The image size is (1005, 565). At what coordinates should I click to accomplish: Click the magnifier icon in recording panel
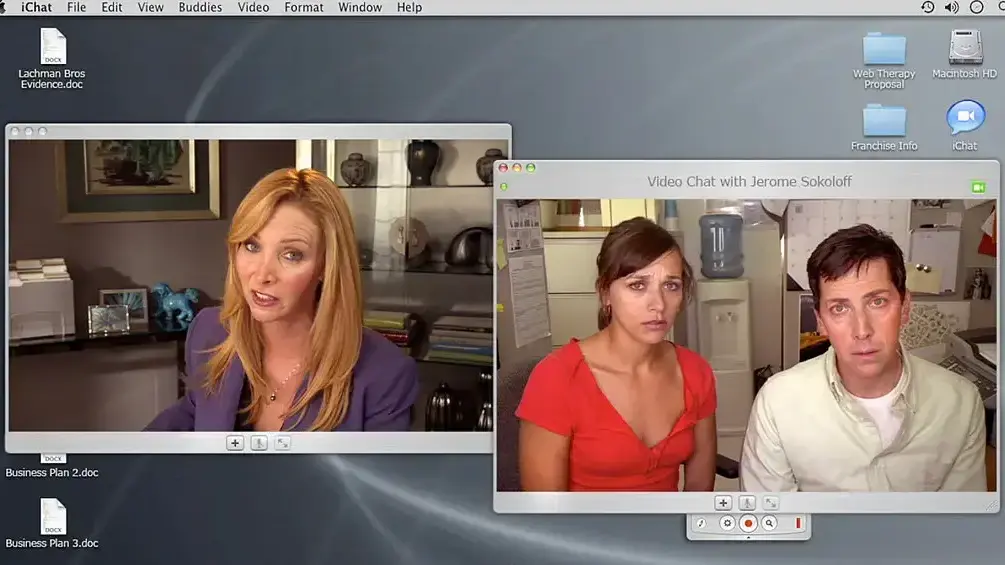tap(769, 523)
